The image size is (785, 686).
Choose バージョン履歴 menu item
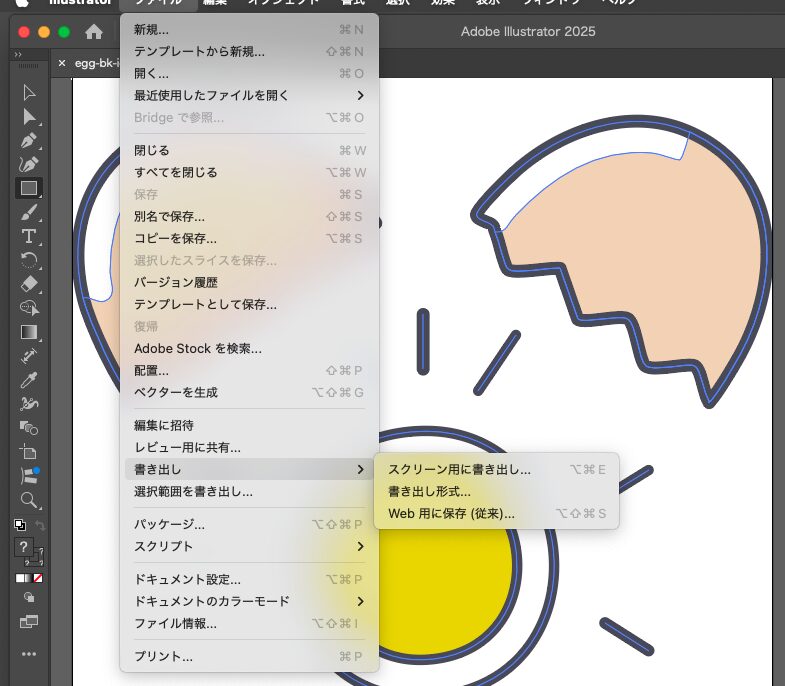click(x=249, y=282)
